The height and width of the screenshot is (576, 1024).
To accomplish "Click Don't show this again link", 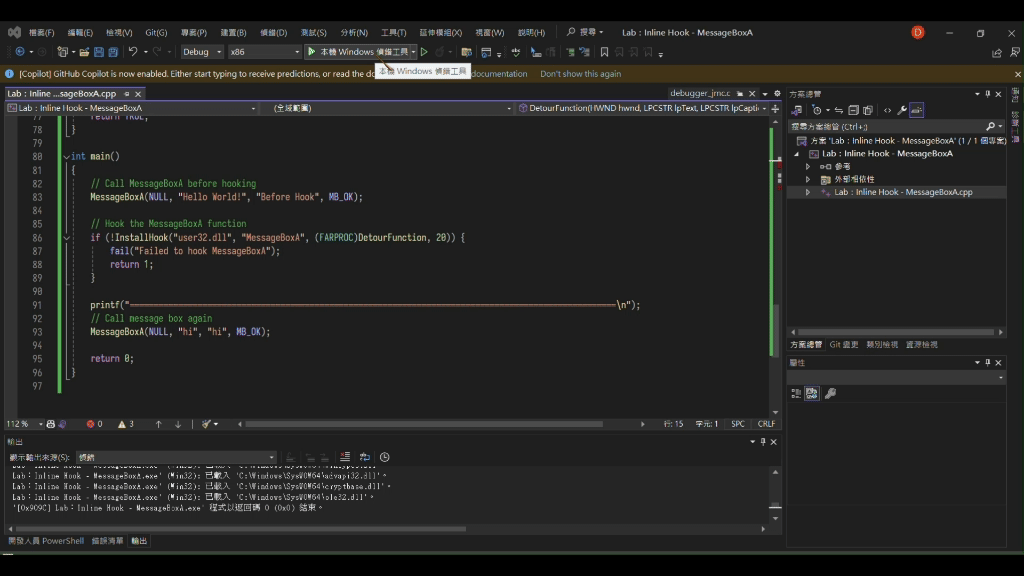I will (x=580, y=74).
